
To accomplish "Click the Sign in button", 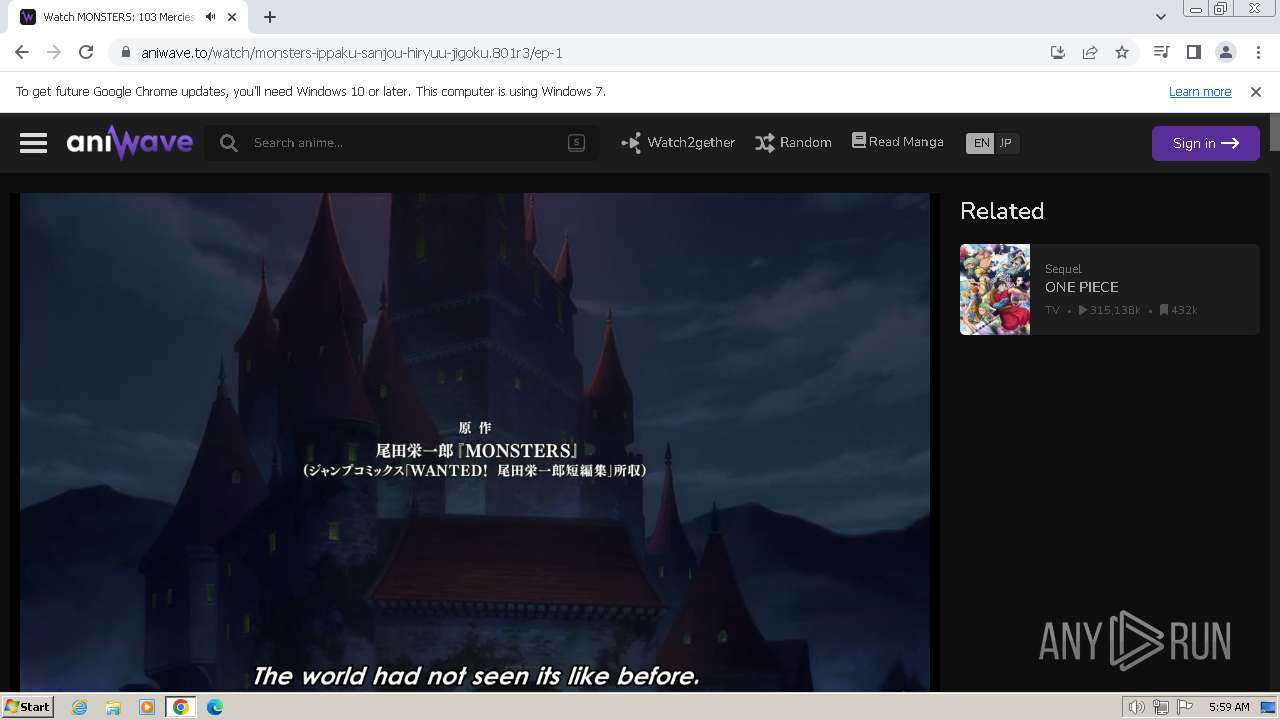I will click(1205, 143).
